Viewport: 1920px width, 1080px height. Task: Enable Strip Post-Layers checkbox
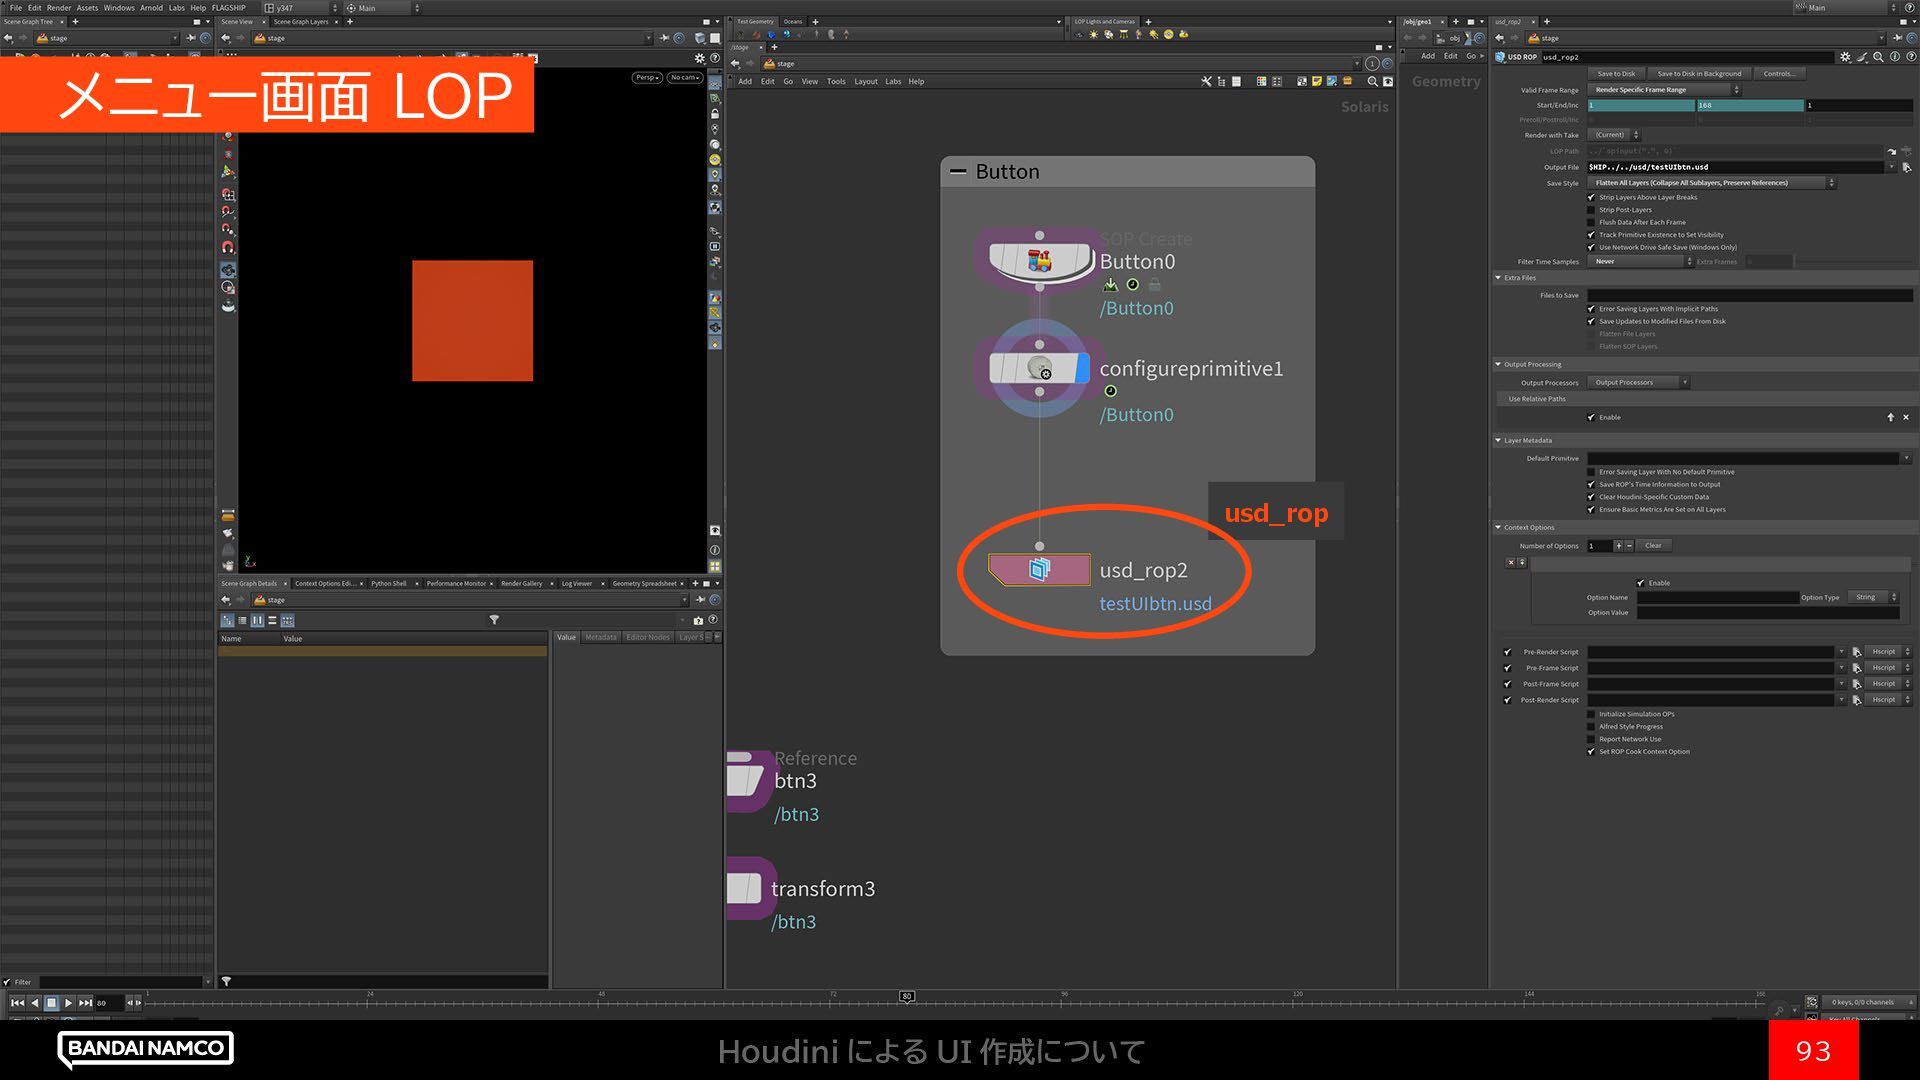pos(1591,210)
